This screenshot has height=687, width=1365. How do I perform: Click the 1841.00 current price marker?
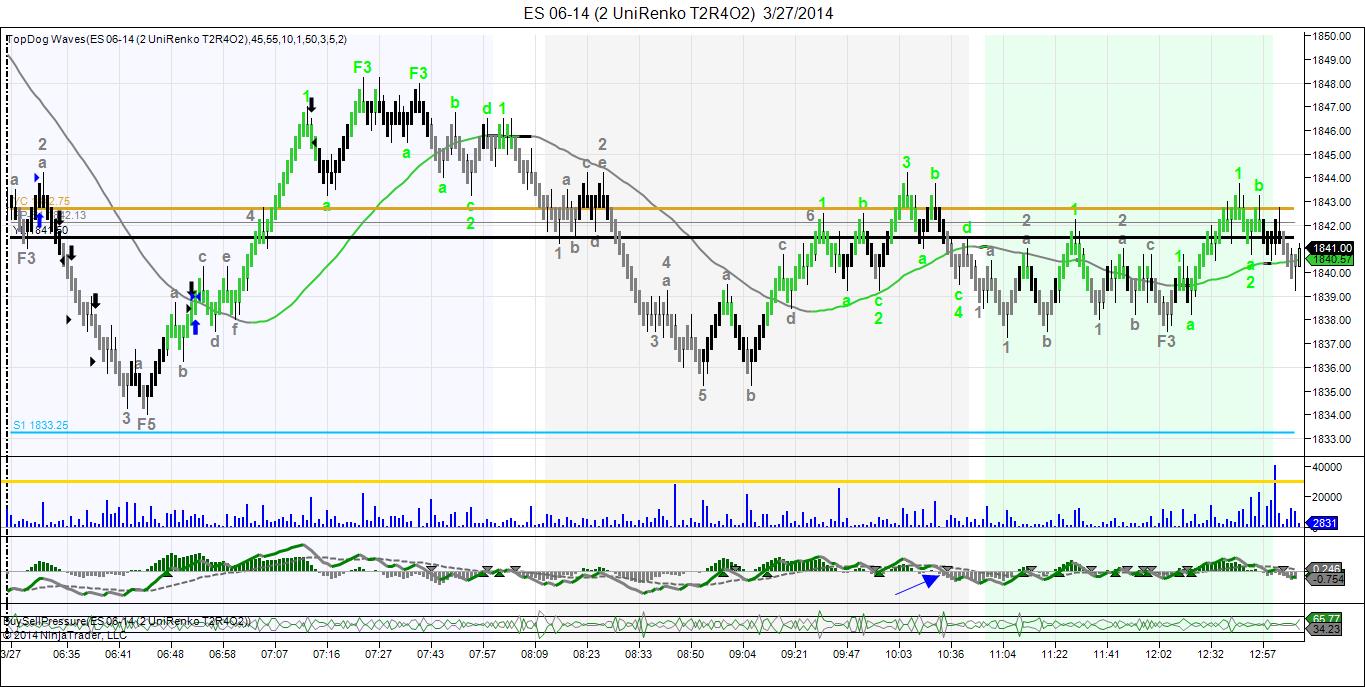(x=1332, y=248)
